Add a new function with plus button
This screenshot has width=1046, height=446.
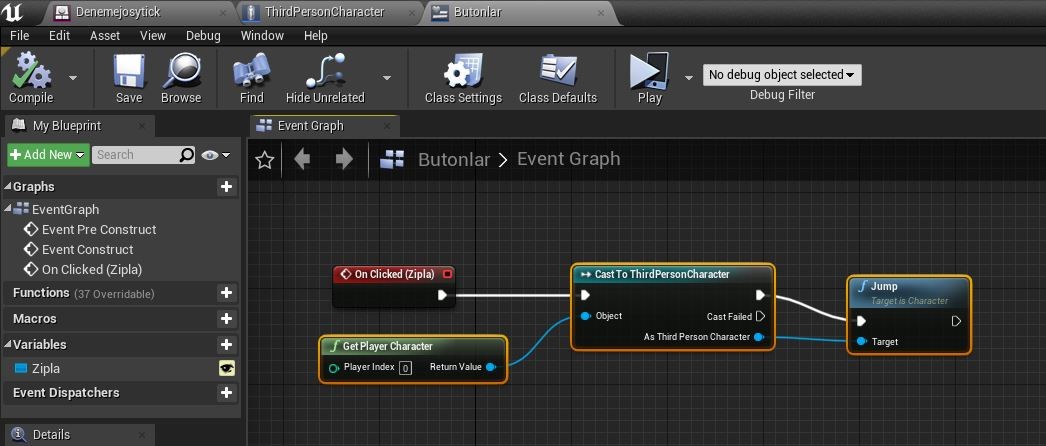(x=226, y=293)
